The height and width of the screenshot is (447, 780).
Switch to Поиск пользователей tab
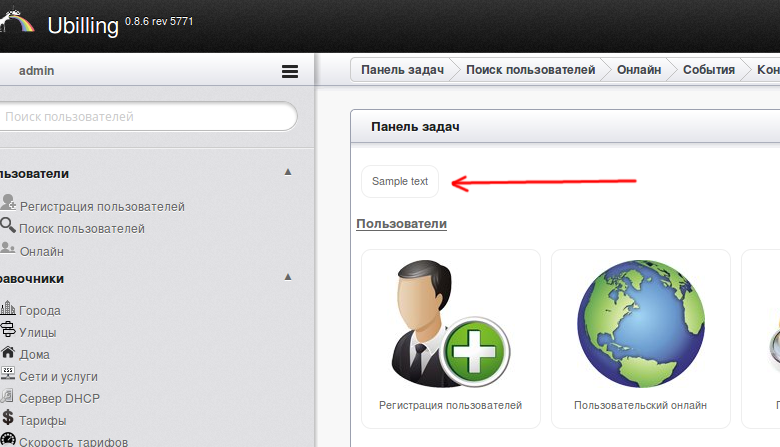click(530, 69)
